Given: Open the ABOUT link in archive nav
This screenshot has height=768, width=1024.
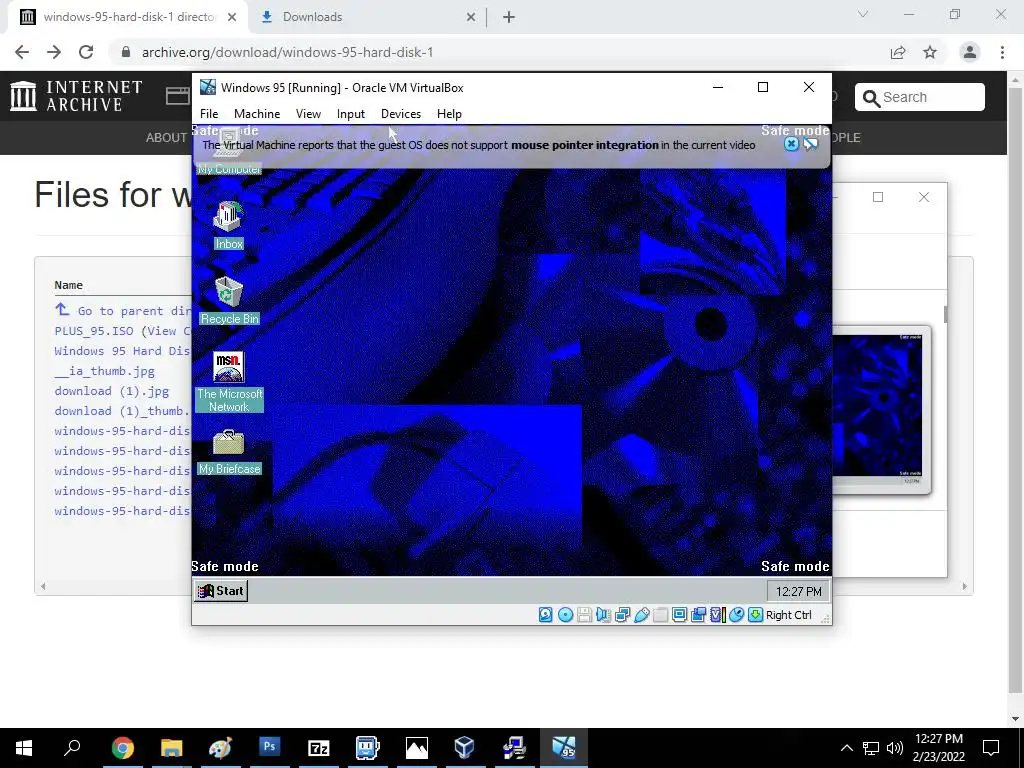Looking at the screenshot, I should click(x=166, y=138).
